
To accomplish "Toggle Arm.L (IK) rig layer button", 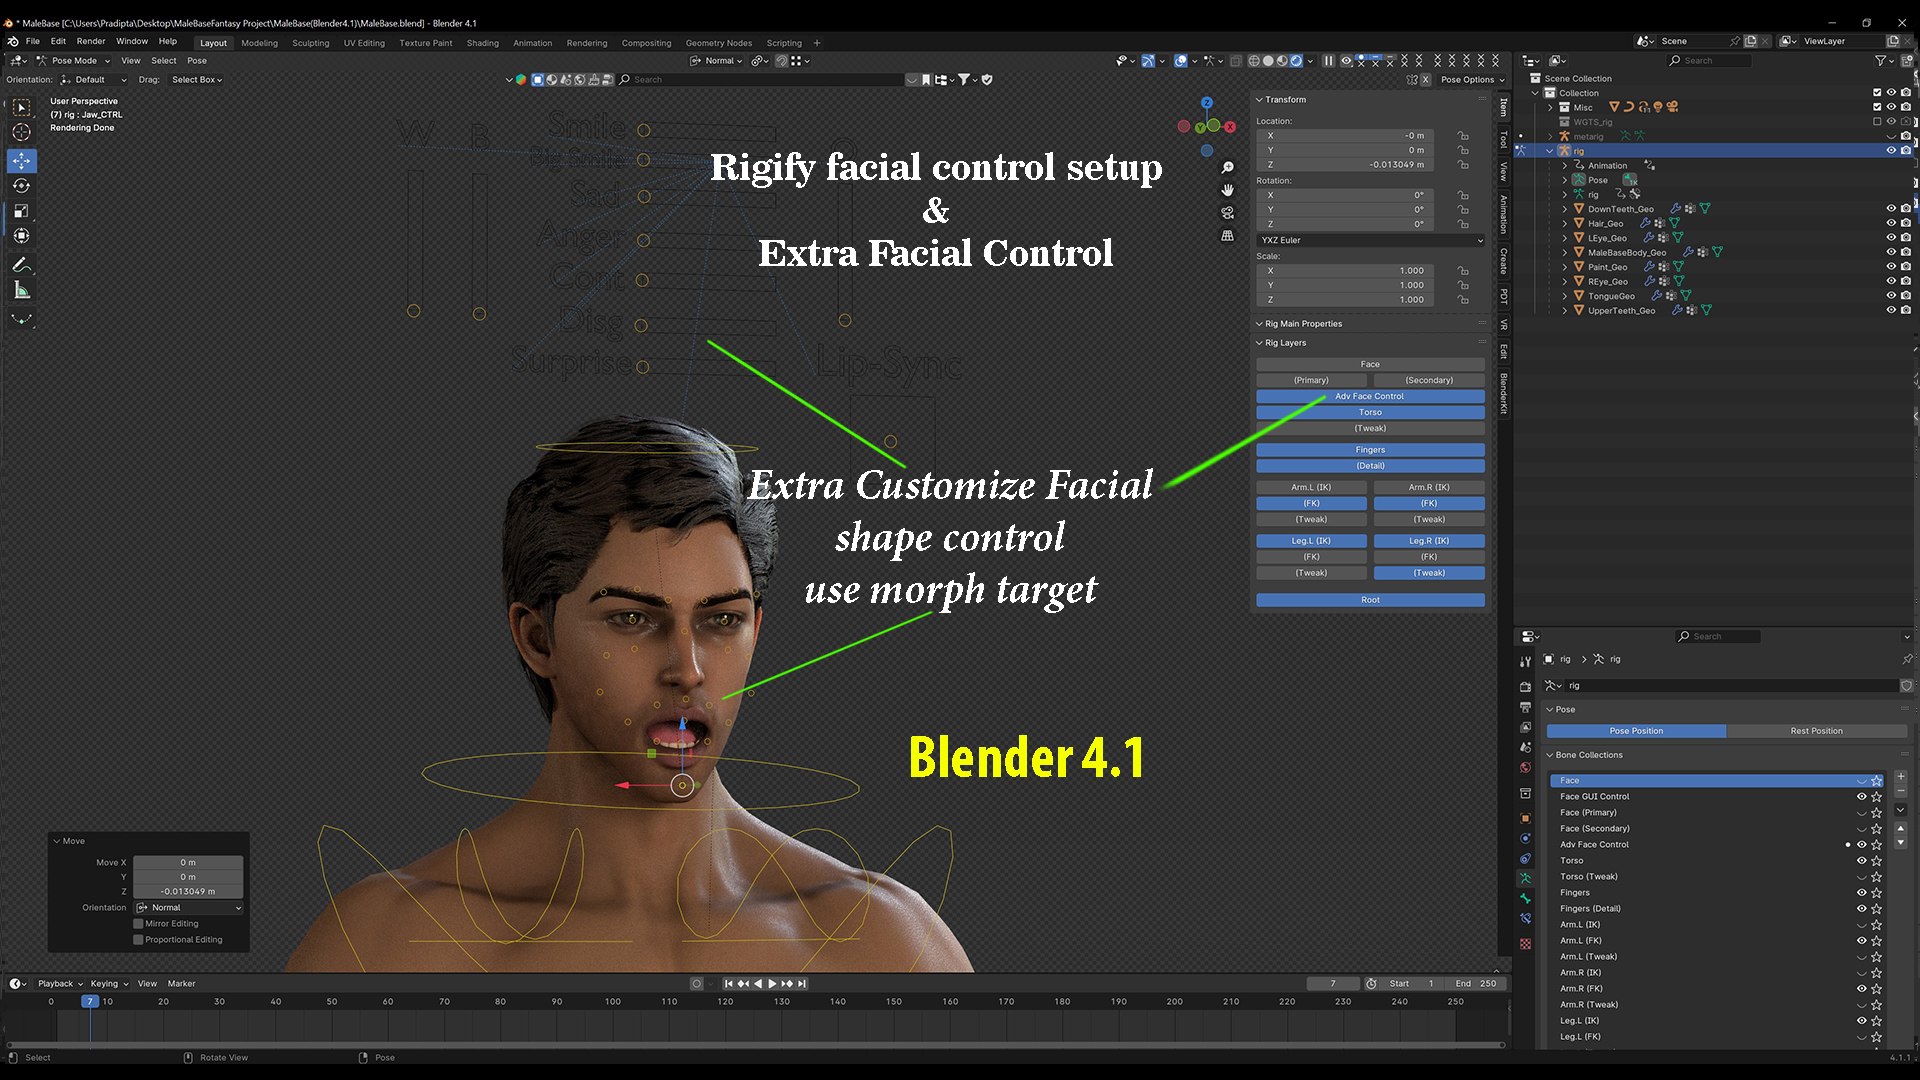I will pyautogui.click(x=1311, y=488).
